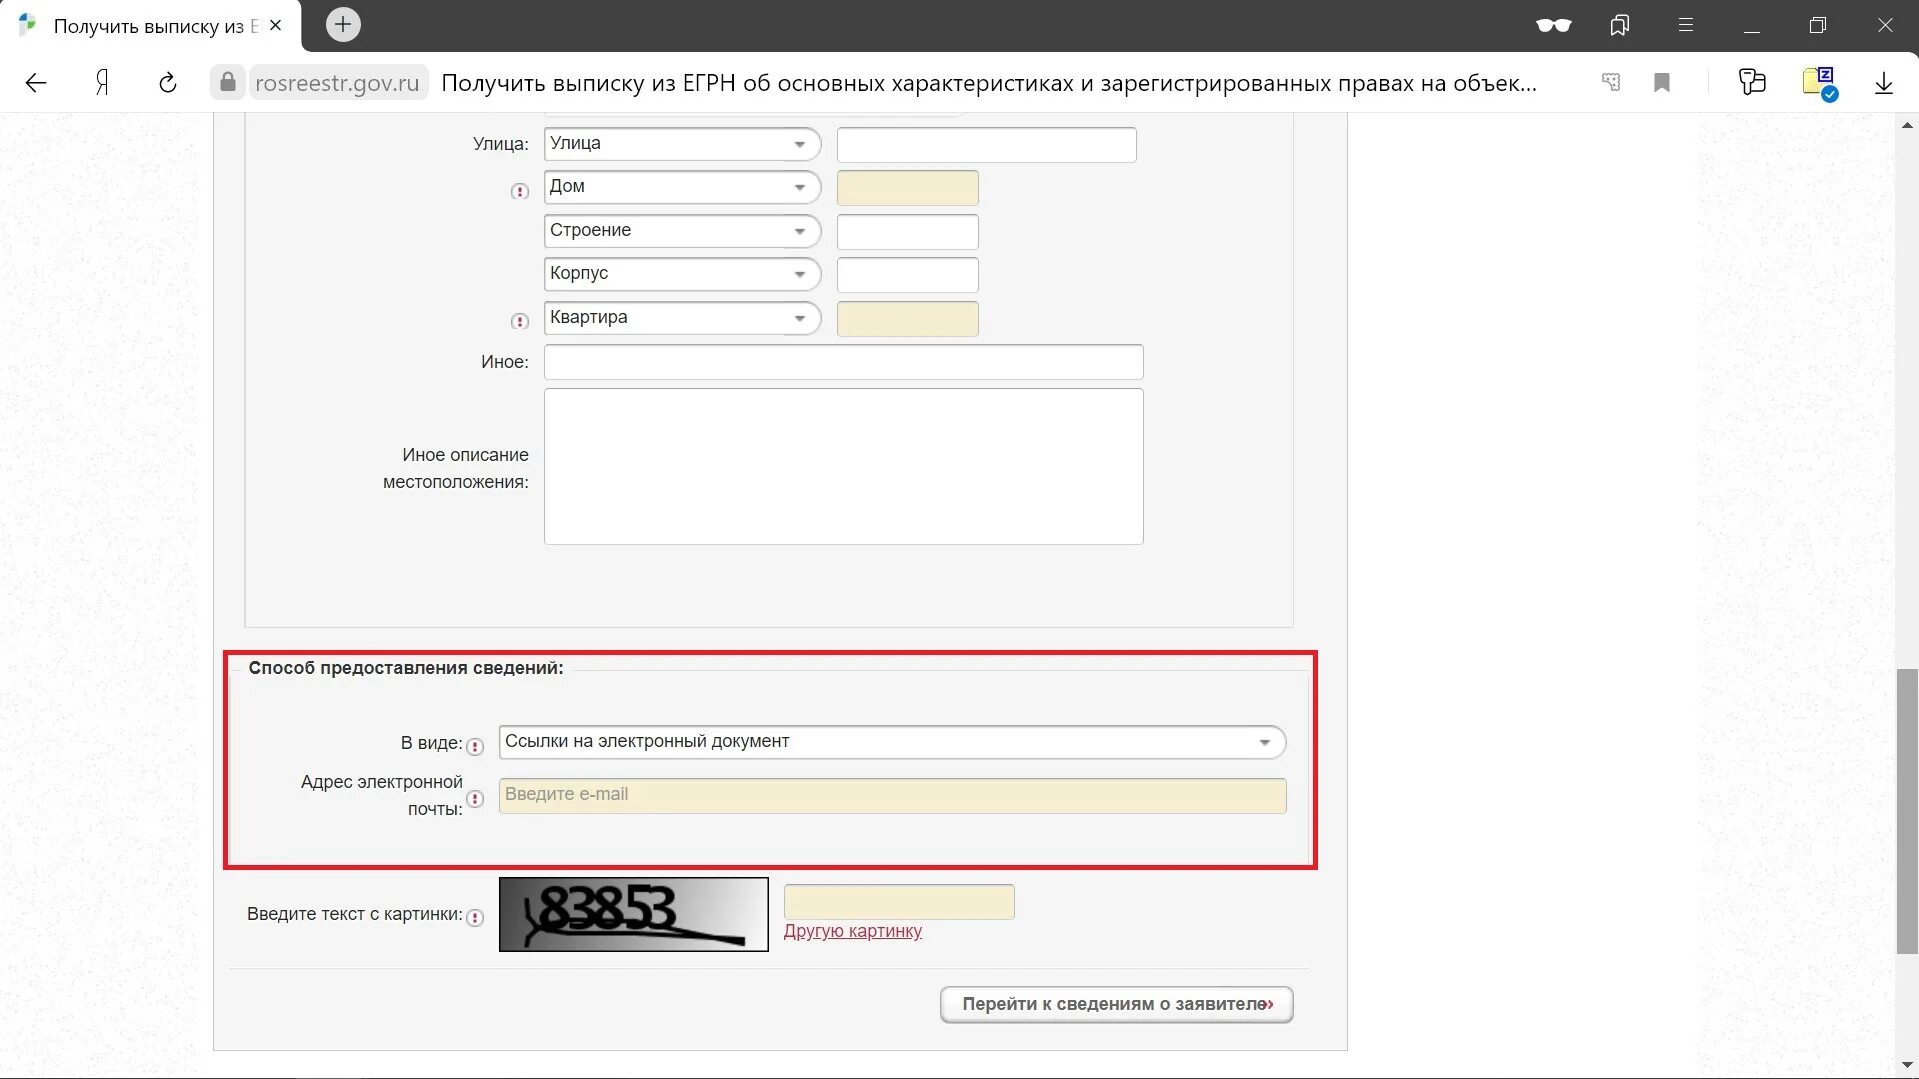The height and width of the screenshot is (1079, 1919).
Task: Bookmark this page with the flag icon
Action: [x=1662, y=82]
